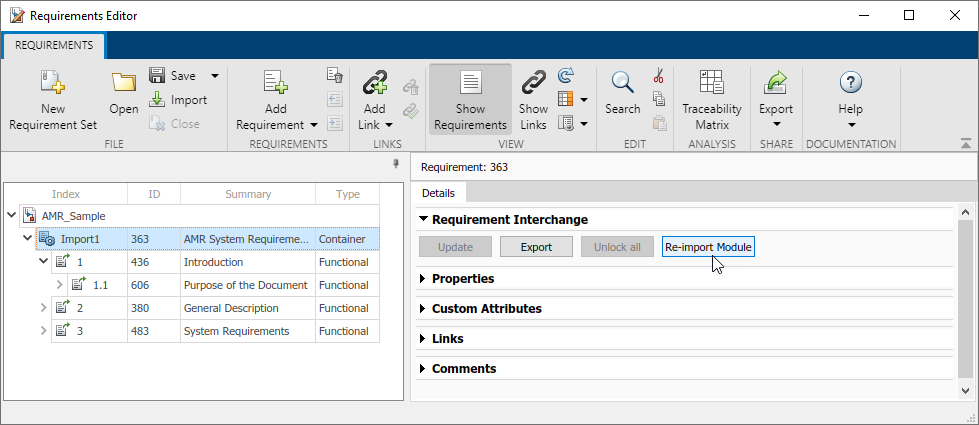Select the Details tab

[438, 193]
